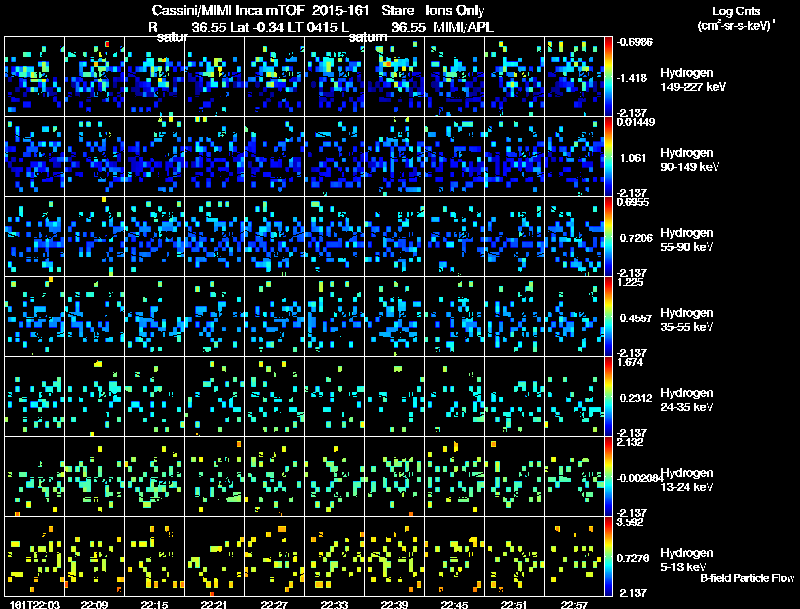800x609 pixels.
Task: Open the 24-35 keV panel at 22:57
Action: pyautogui.click(x=574, y=397)
